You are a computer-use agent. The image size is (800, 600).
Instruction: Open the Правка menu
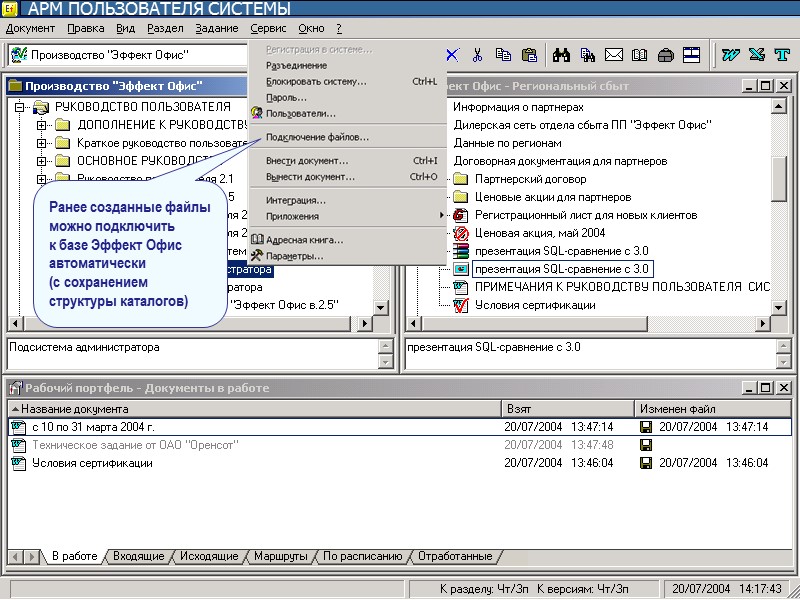86,29
